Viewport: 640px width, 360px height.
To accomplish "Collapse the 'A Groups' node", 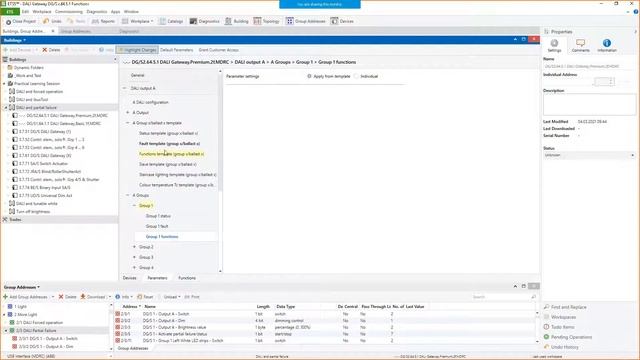I will (x=128, y=195).
